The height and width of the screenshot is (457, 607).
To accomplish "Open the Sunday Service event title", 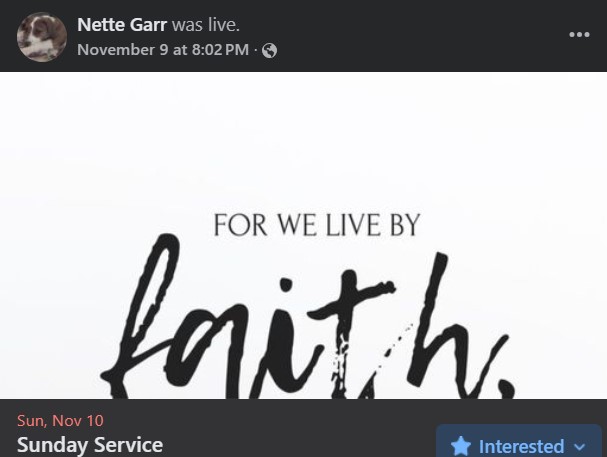I will [90, 445].
